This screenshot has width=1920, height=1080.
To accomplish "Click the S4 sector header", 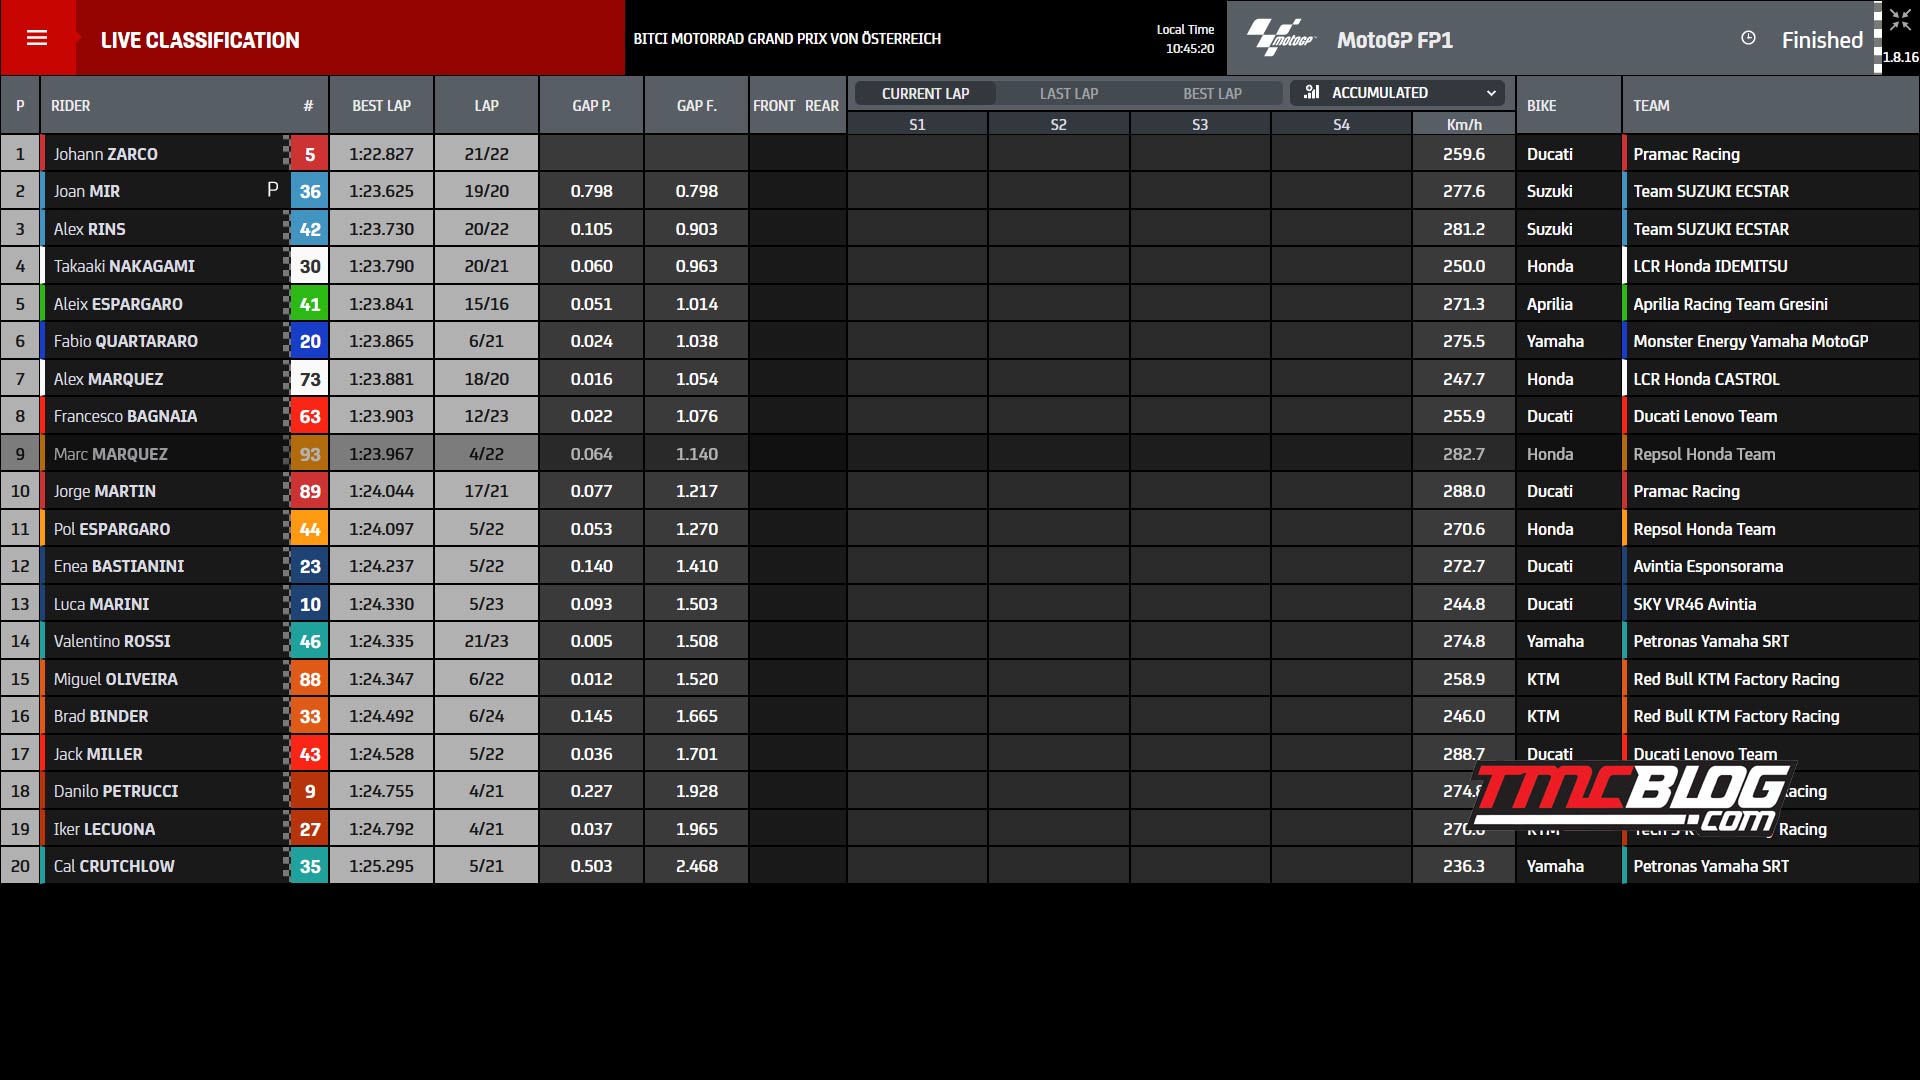I will 1342,125.
